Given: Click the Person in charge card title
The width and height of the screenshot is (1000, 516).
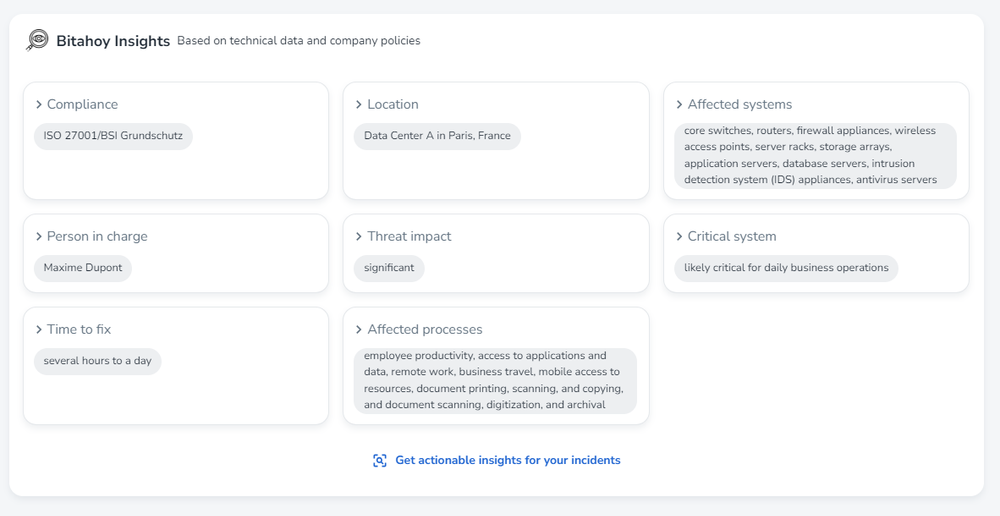Looking at the screenshot, I should (x=97, y=237).
